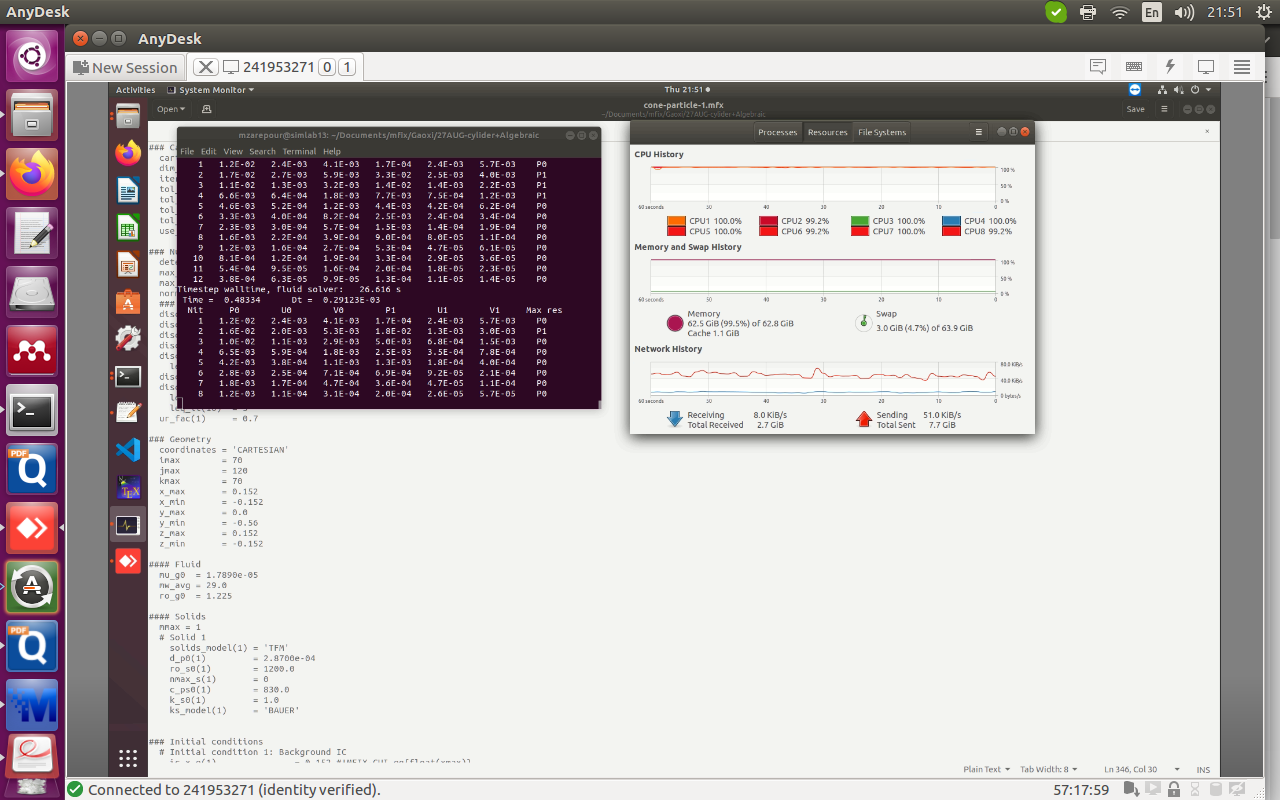Screen dimensions: 1280x800
Task: Click the CPU1 orange color swatch
Action: pyautogui.click(x=675, y=221)
